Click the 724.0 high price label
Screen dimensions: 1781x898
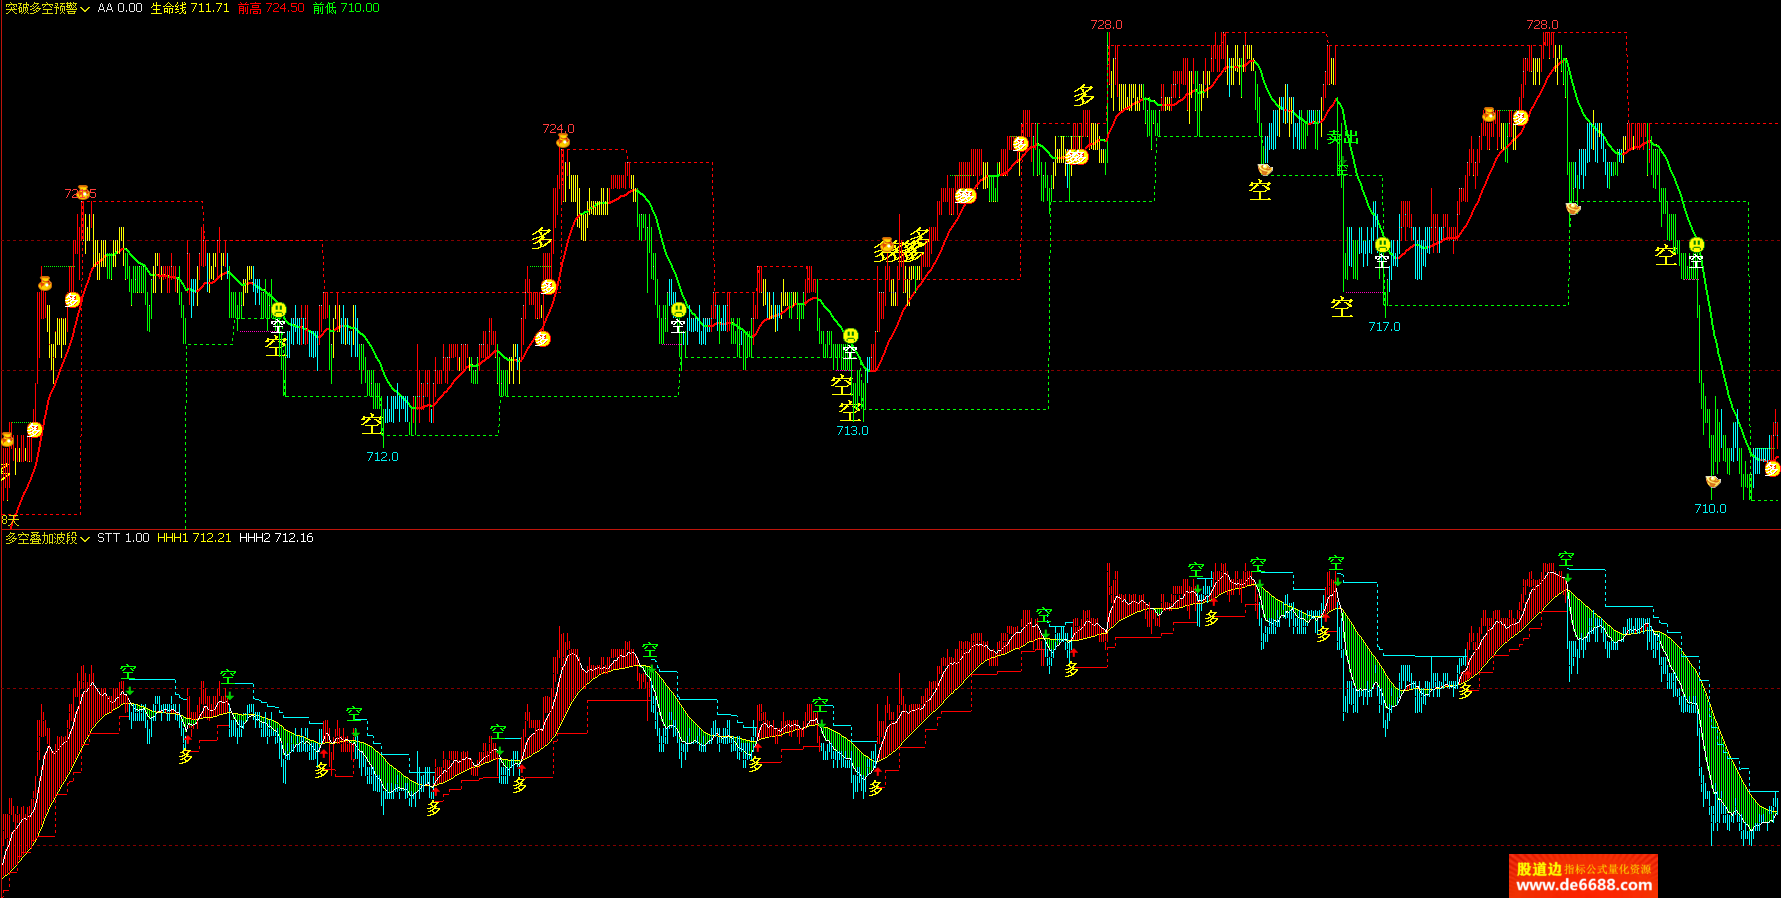coord(558,129)
